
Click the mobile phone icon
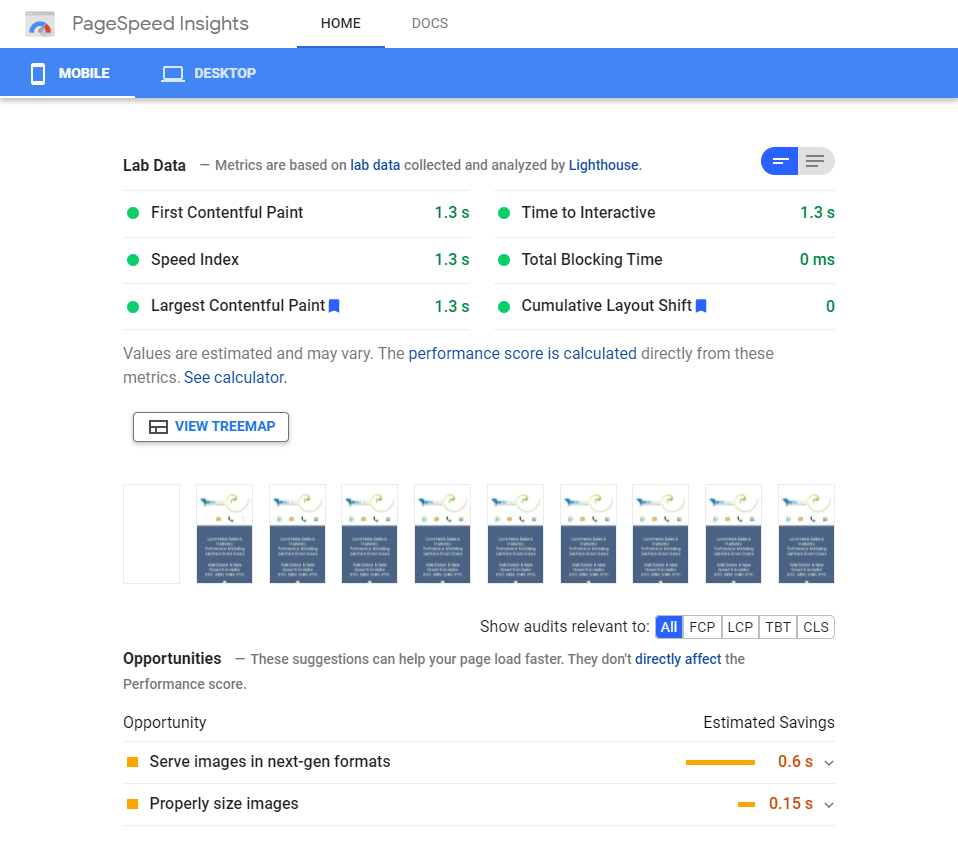pos(38,74)
